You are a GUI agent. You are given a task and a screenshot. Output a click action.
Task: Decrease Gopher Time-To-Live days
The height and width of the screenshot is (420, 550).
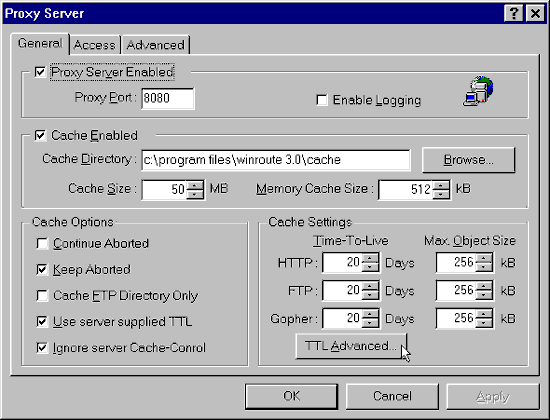coord(370,323)
